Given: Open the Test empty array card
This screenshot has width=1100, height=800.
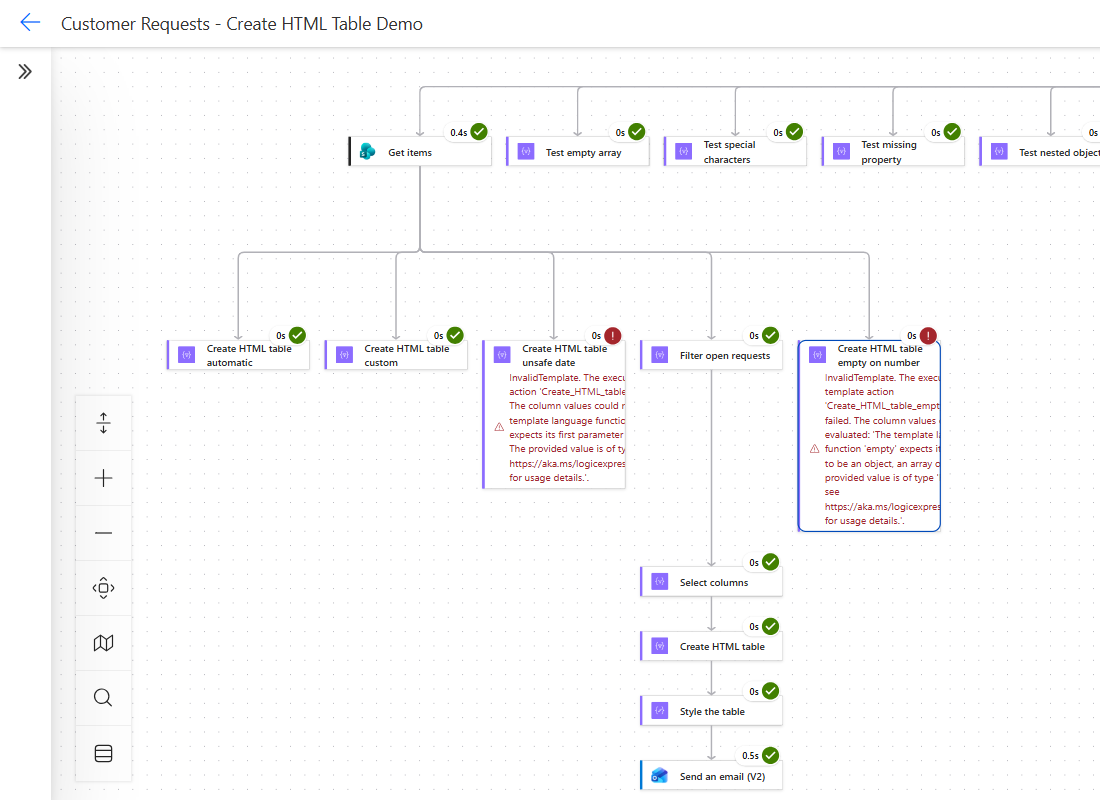Looking at the screenshot, I should click(x=578, y=152).
